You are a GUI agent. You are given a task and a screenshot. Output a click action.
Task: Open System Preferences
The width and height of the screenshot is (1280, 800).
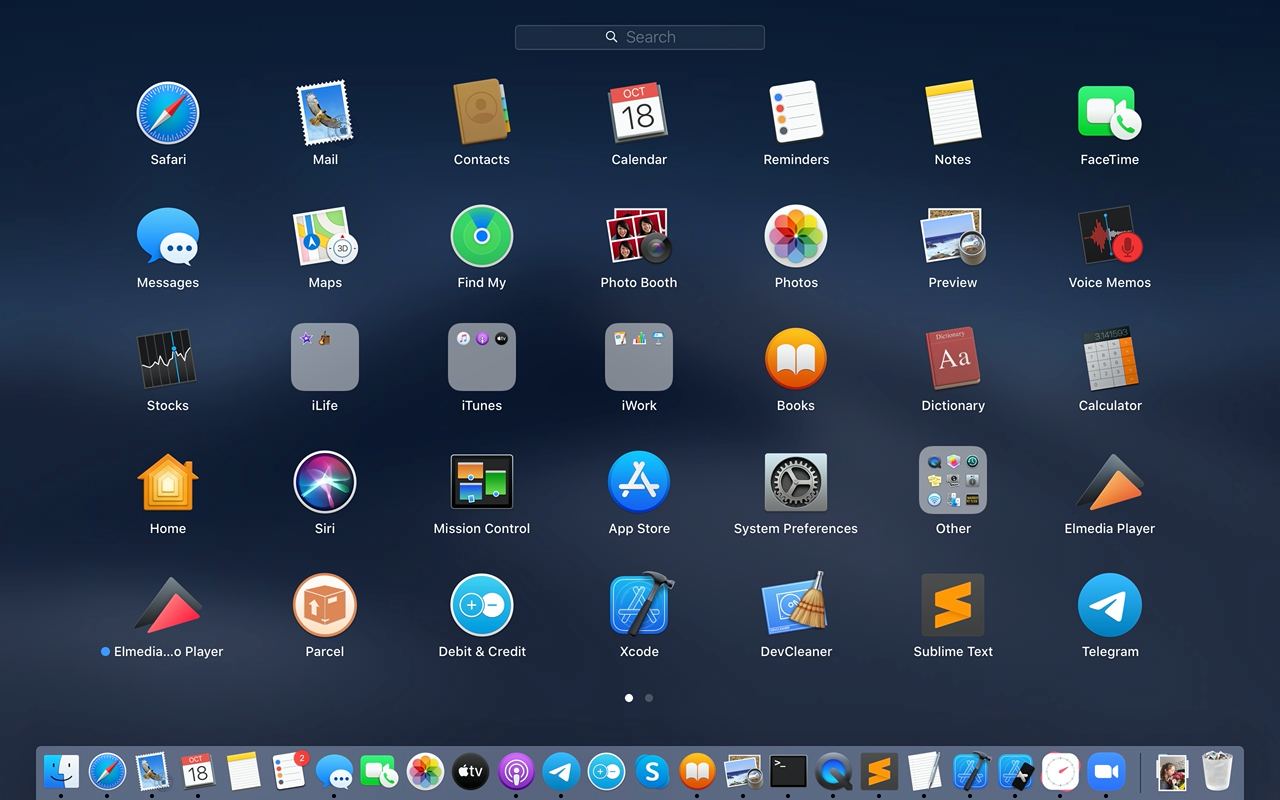(x=796, y=482)
